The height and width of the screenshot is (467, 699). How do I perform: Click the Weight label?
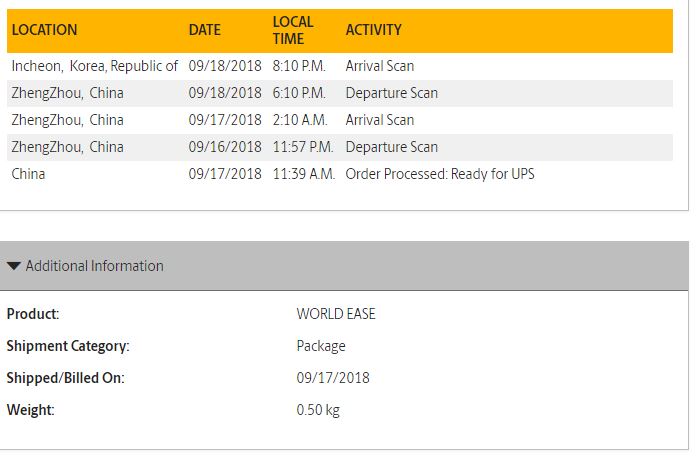30,410
